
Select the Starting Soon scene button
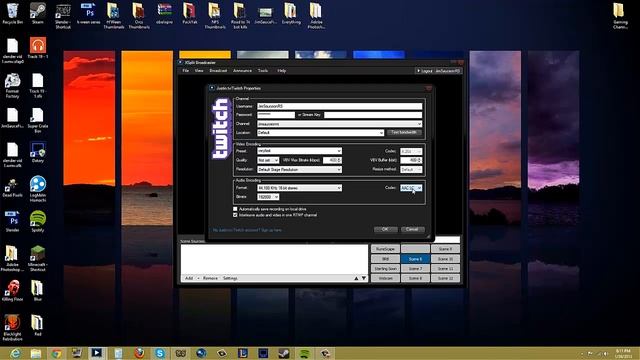click(385, 269)
